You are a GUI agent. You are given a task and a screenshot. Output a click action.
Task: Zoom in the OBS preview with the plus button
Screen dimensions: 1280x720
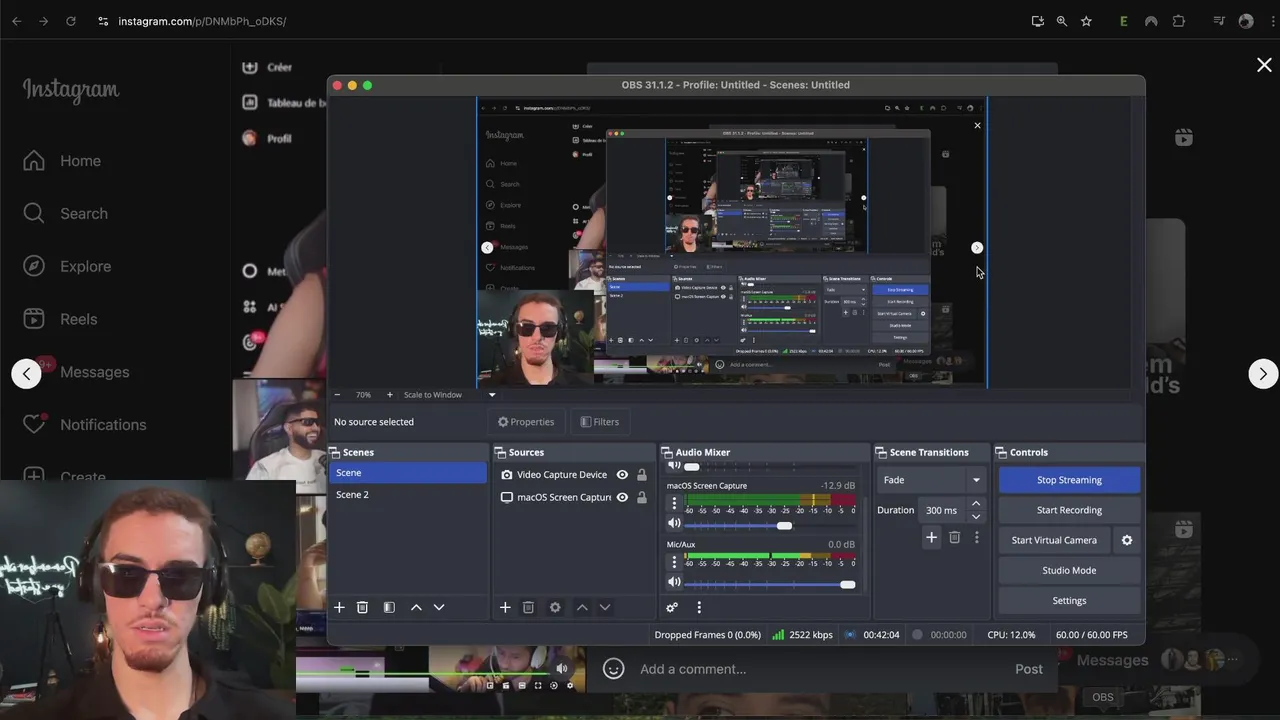click(390, 395)
